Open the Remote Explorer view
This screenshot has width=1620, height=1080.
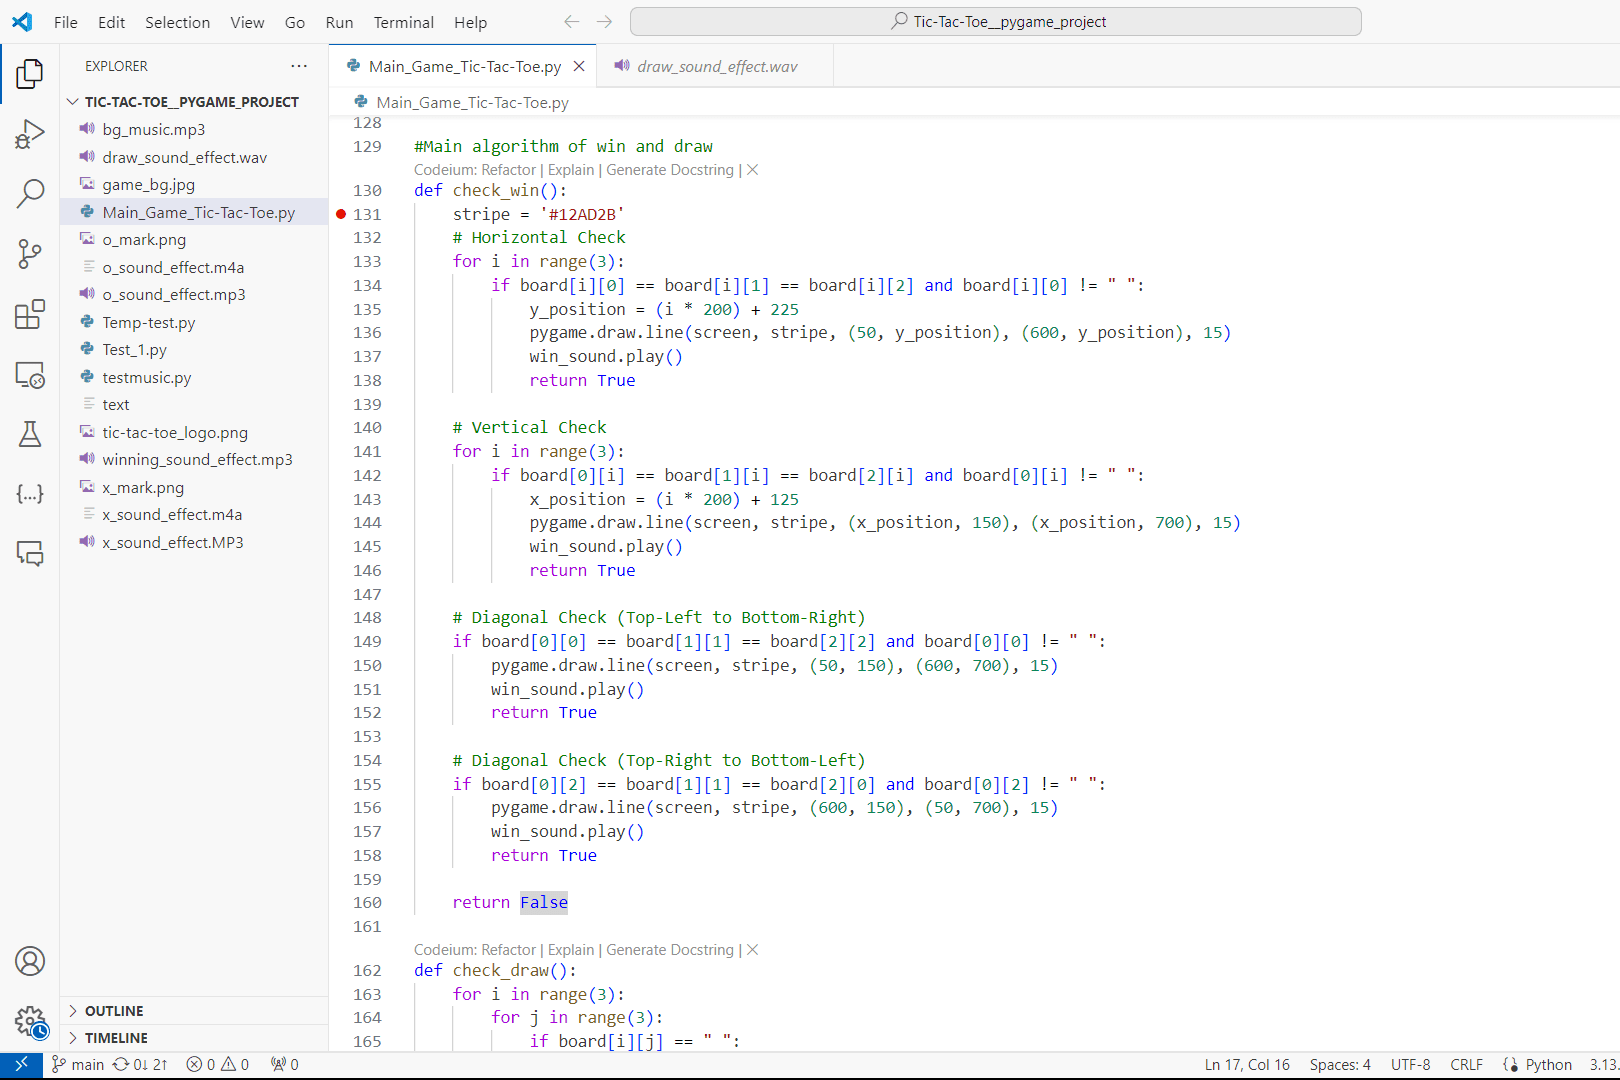pyautogui.click(x=30, y=374)
